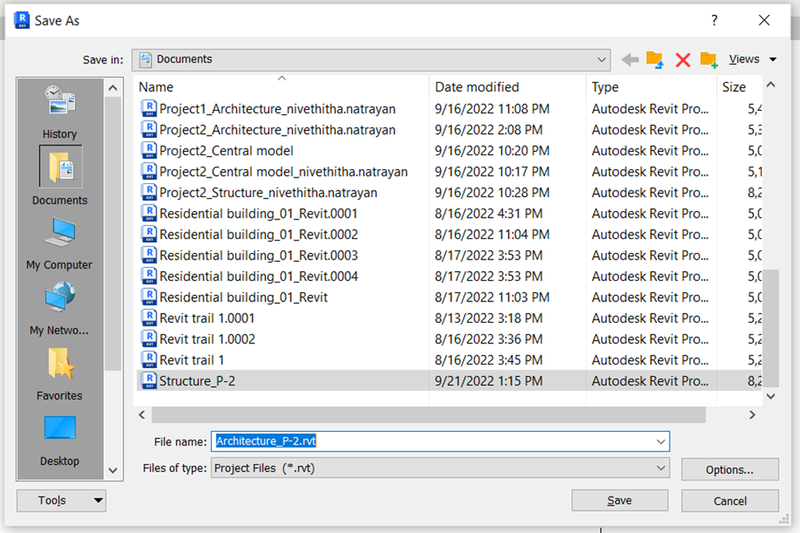Click file list horizontal scroll left arrow
The image size is (800, 533).
click(x=142, y=415)
